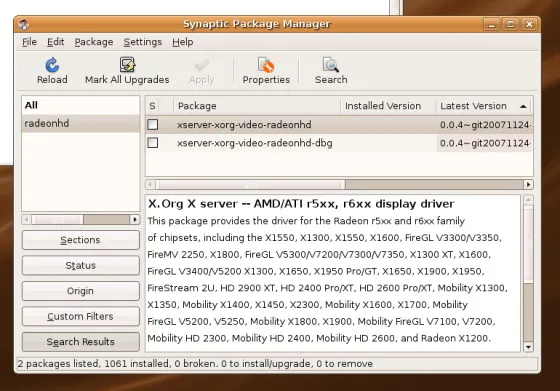The height and width of the screenshot is (391, 560).
Task: Click the description pane down scroll arrow
Action: click(529, 347)
